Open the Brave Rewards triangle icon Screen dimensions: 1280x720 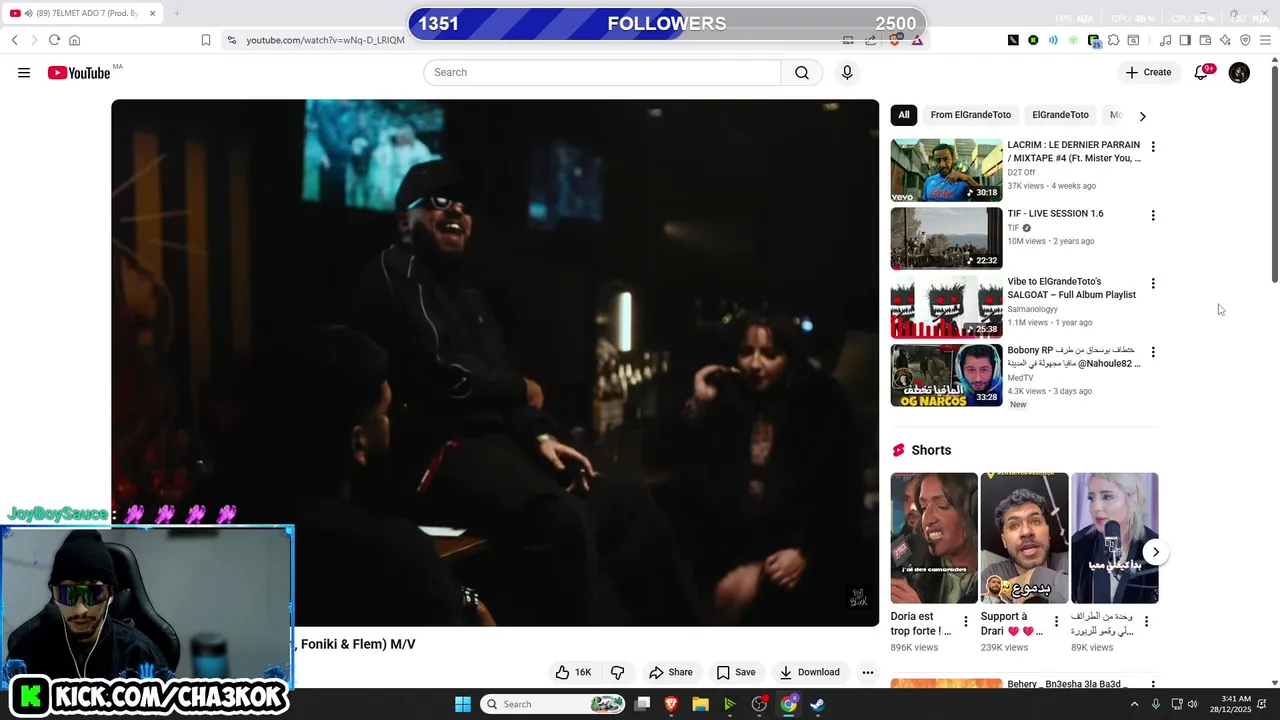tap(915, 40)
